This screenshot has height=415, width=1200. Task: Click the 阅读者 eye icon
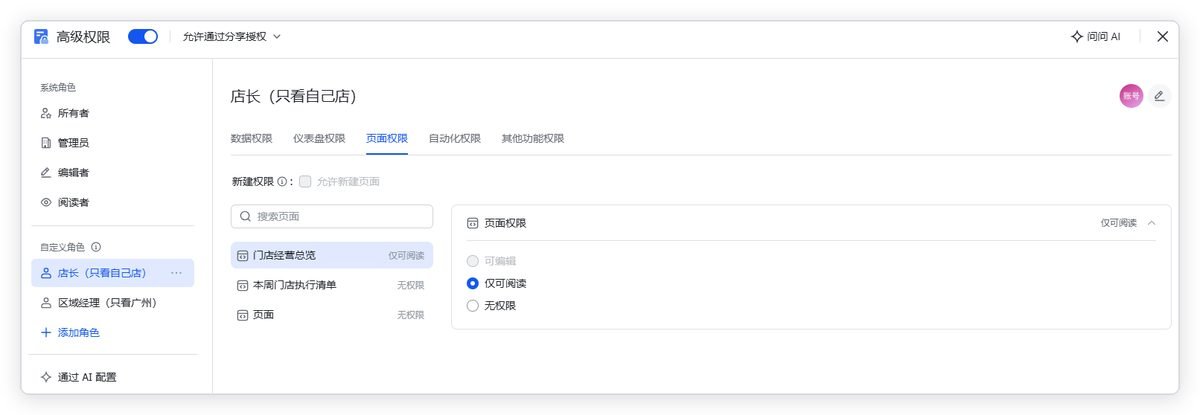tap(46, 202)
